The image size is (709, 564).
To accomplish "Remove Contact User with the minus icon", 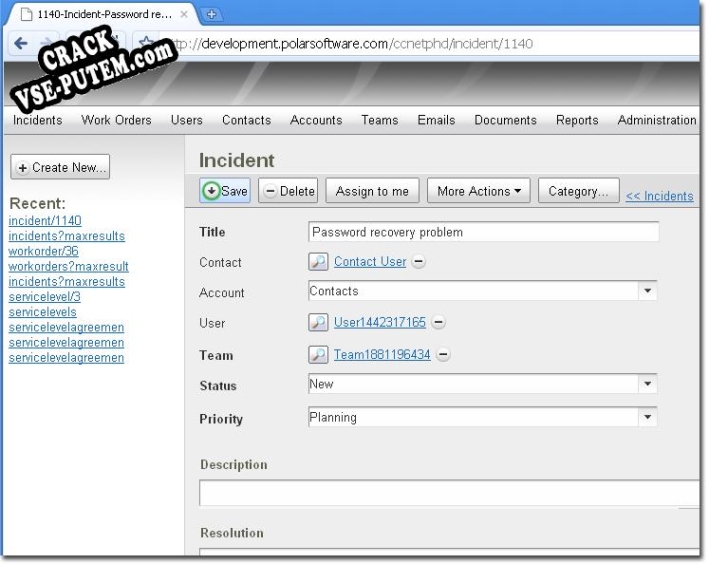I will pyautogui.click(x=418, y=262).
